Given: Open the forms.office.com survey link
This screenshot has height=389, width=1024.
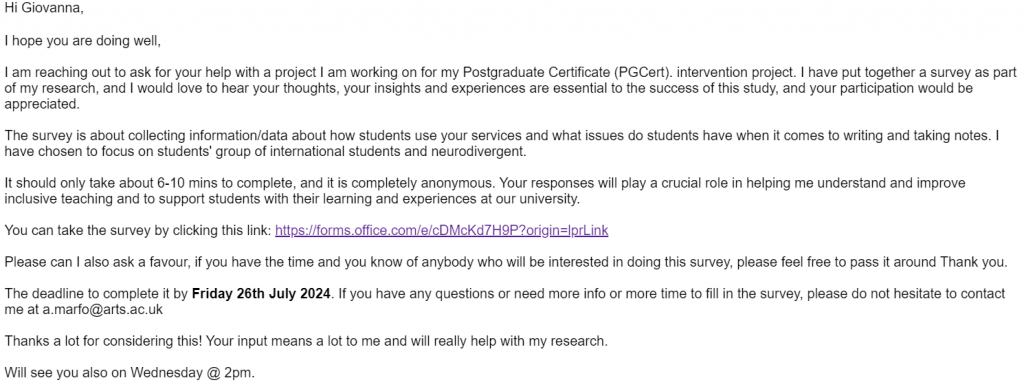Looking at the screenshot, I should 441,230.
